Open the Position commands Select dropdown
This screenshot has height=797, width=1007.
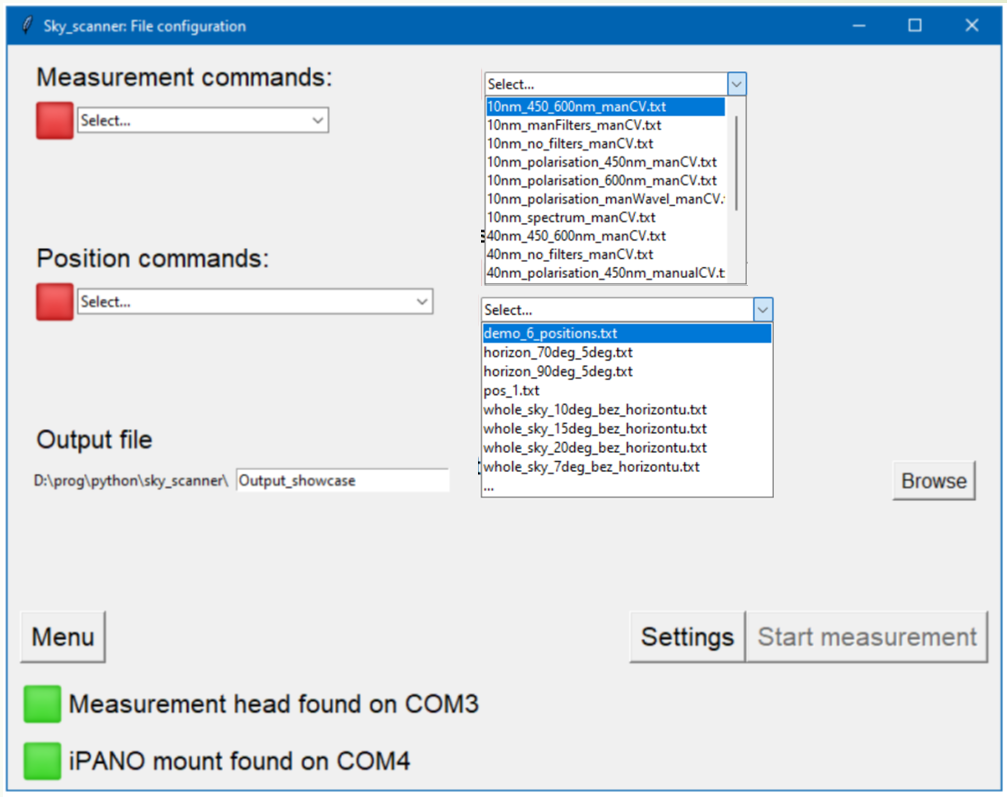(x=255, y=302)
